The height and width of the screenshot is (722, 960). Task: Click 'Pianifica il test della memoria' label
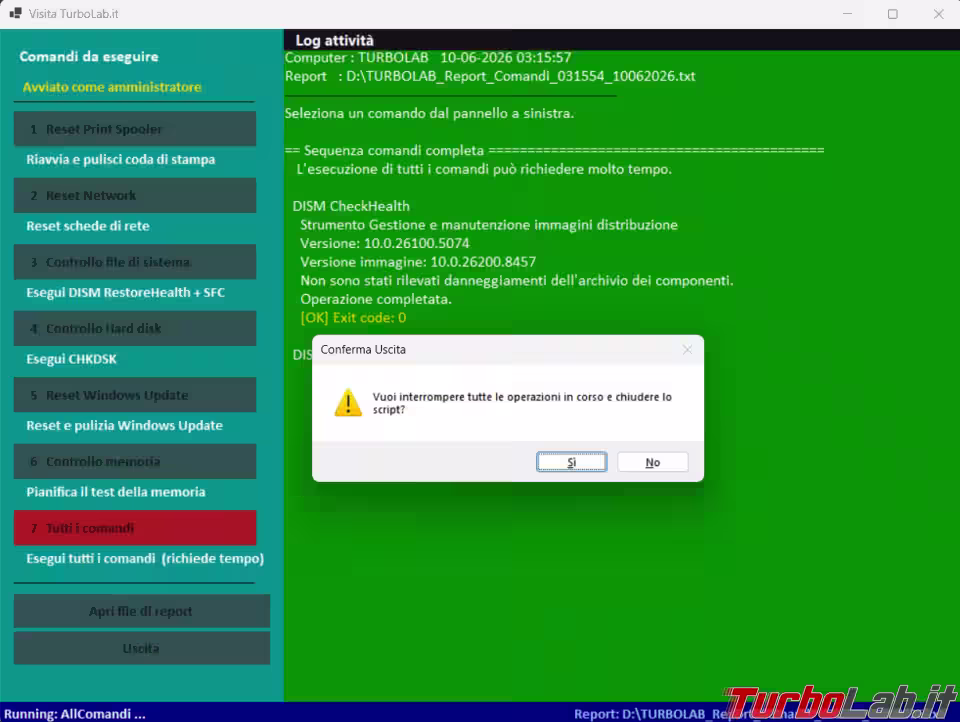click(x=116, y=492)
